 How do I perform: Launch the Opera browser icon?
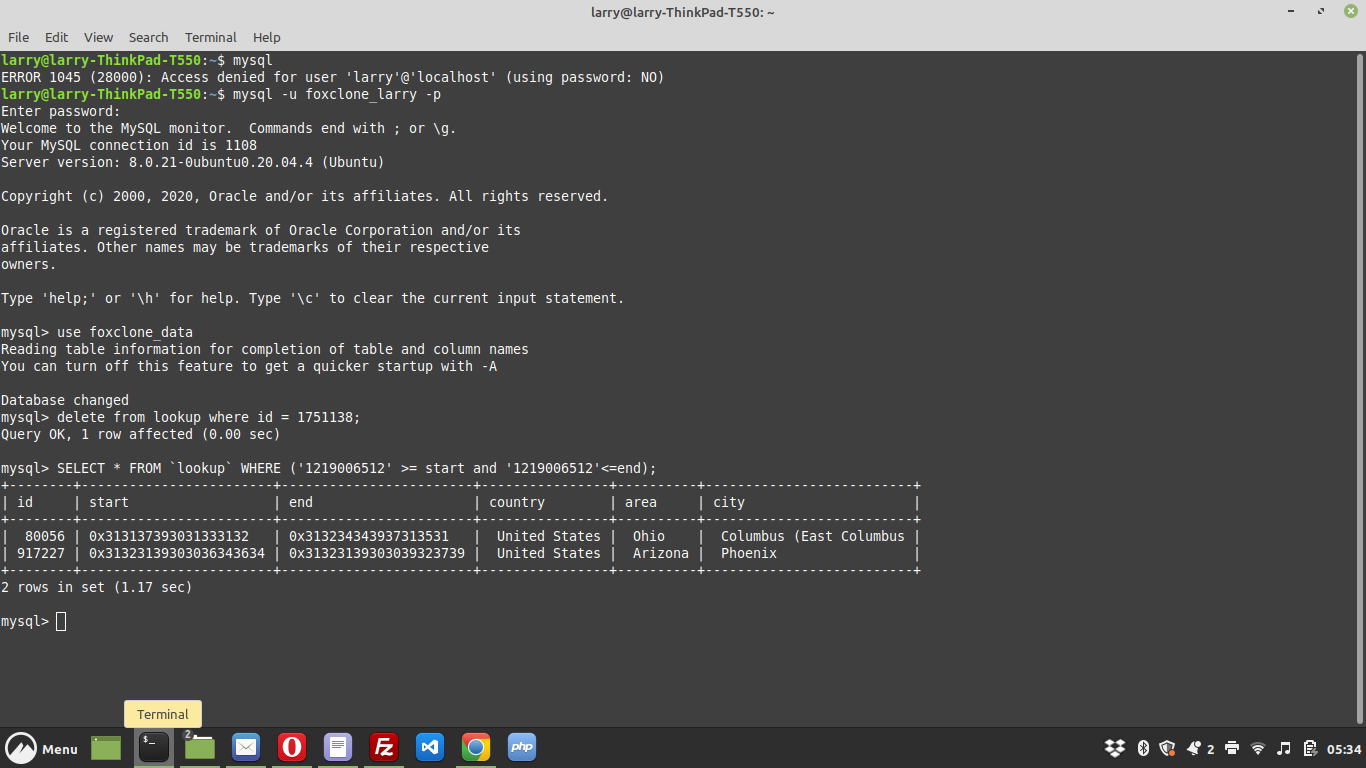click(x=292, y=748)
